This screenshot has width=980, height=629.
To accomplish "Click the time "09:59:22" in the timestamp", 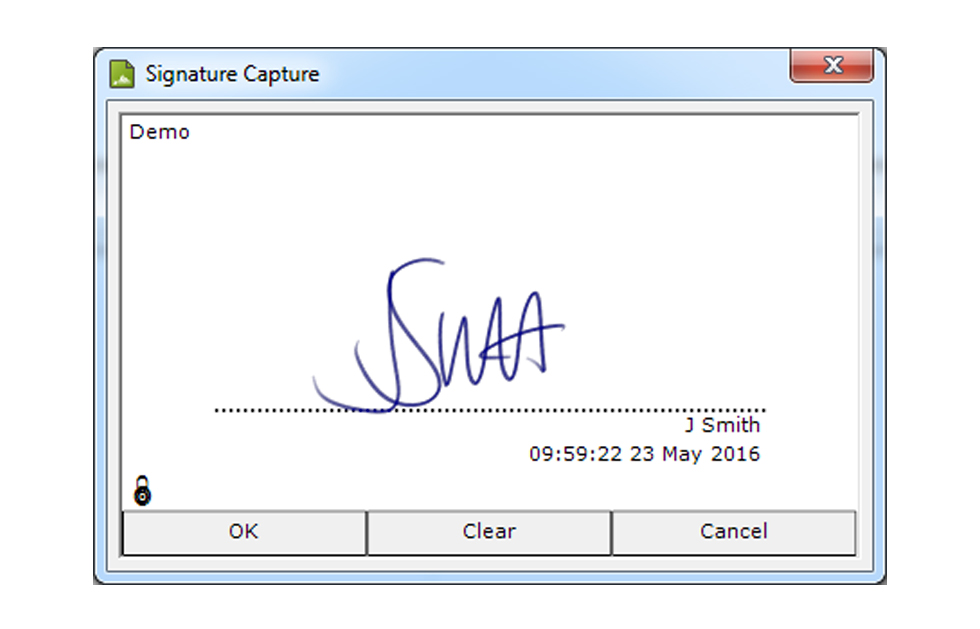I will coord(575,454).
